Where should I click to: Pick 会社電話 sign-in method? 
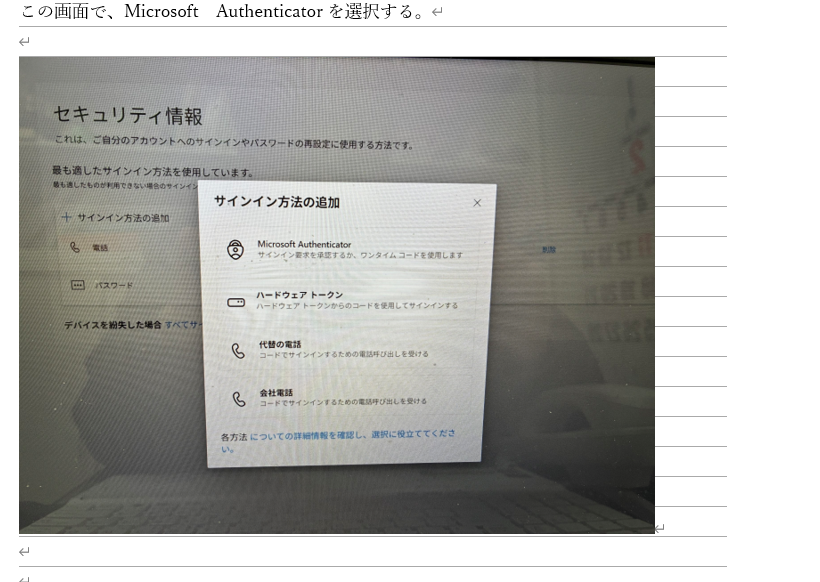[x=276, y=393]
